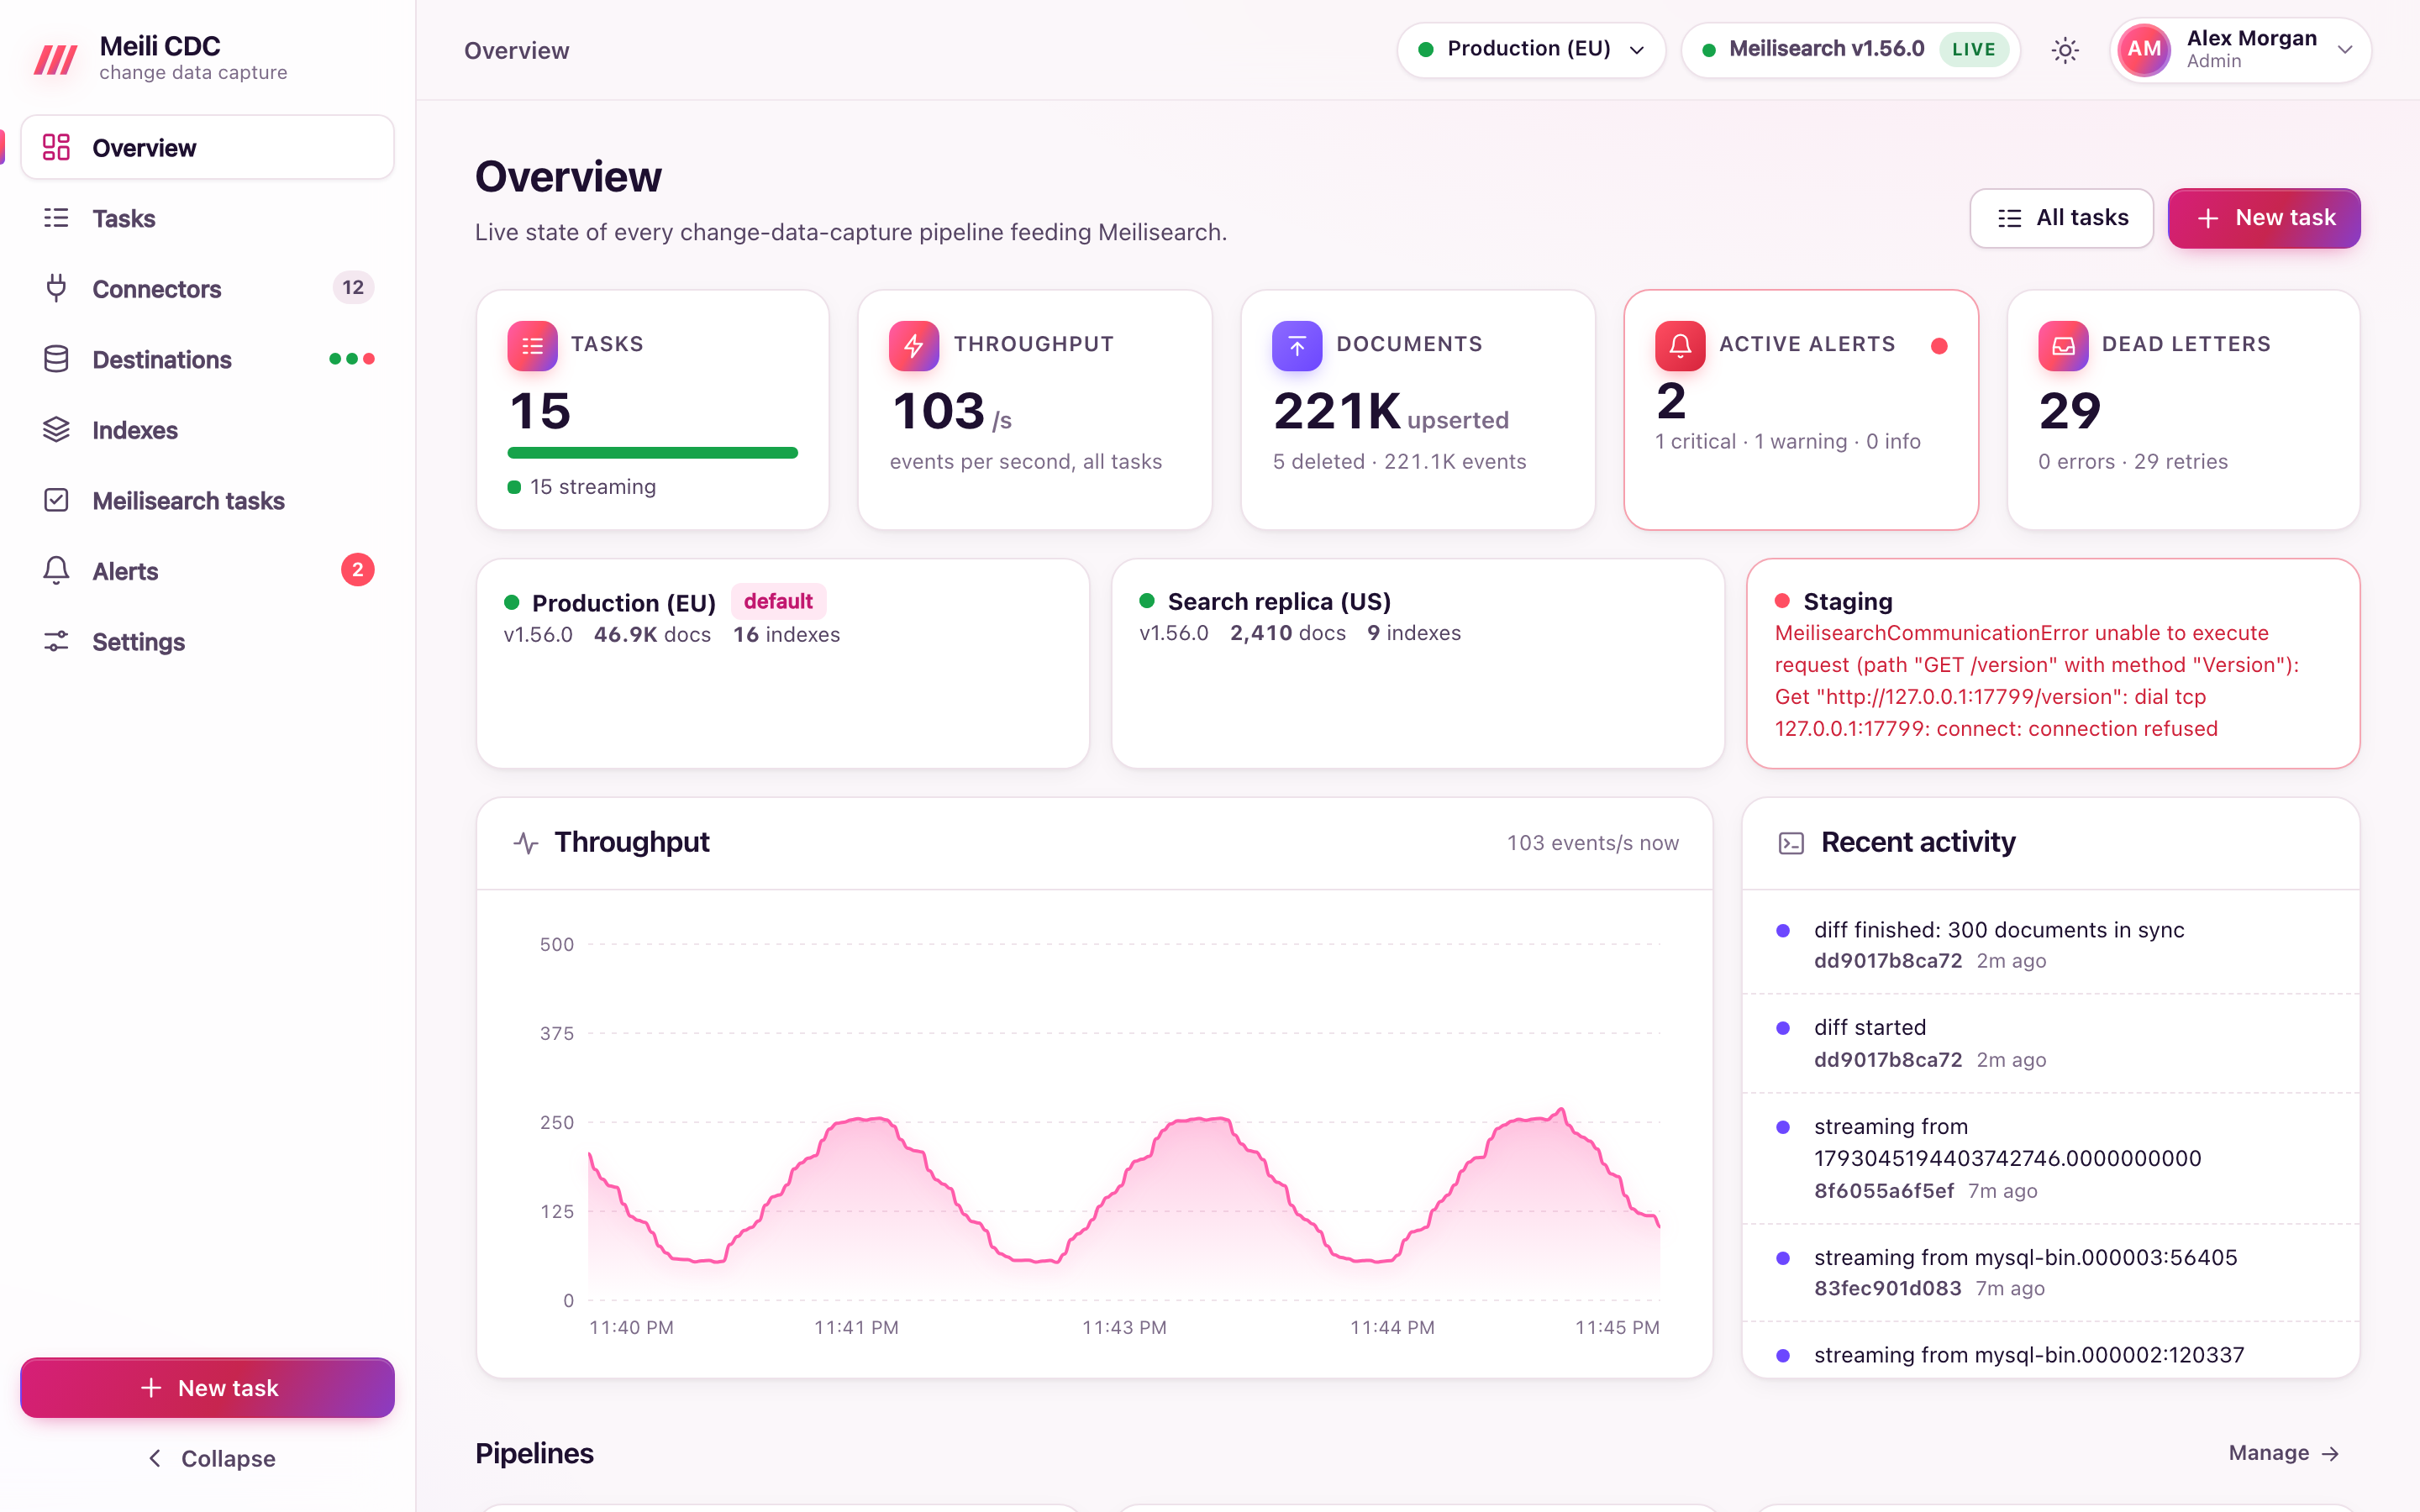Screen dimensions: 2420x1512
Task: Click the Documents card upload icon
Action: pyautogui.click(x=1297, y=346)
